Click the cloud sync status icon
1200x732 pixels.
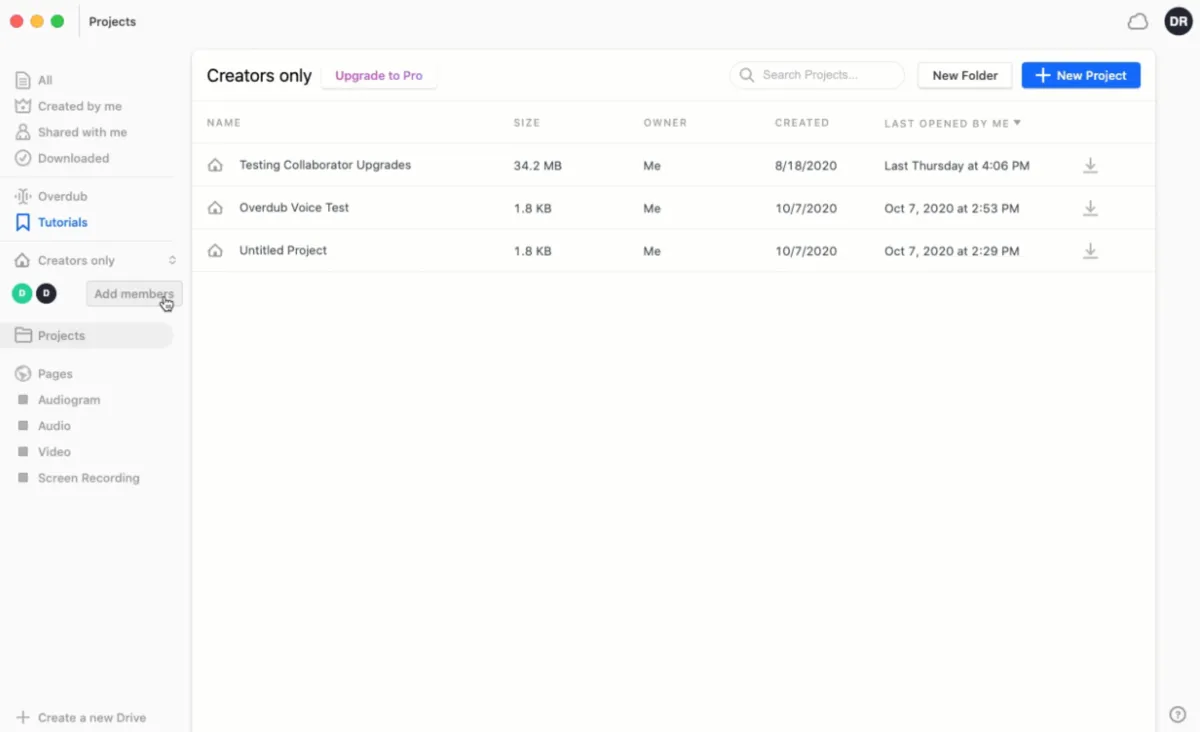click(1137, 22)
